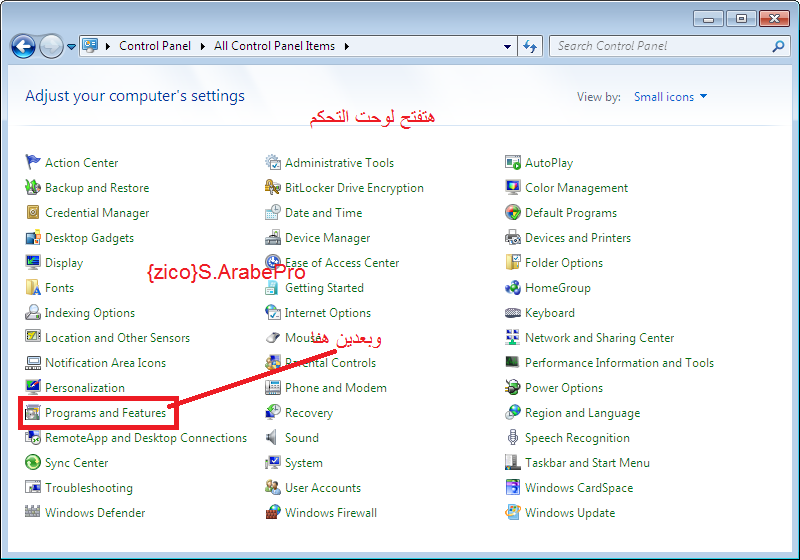Open recent pages dropdown beside Forward button
This screenshot has height=560, width=800.
[x=71, y=46]
